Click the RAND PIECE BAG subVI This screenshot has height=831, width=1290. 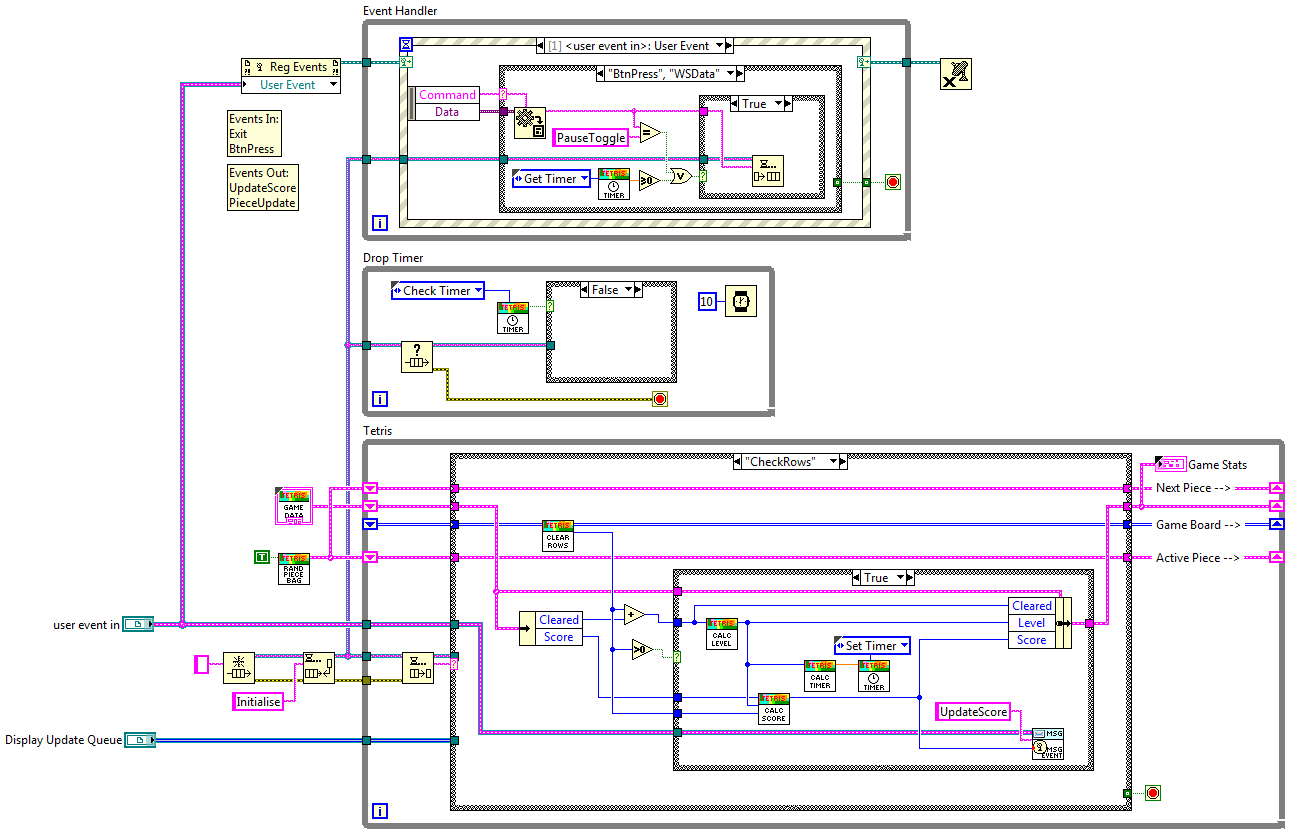tap(294, 568)
